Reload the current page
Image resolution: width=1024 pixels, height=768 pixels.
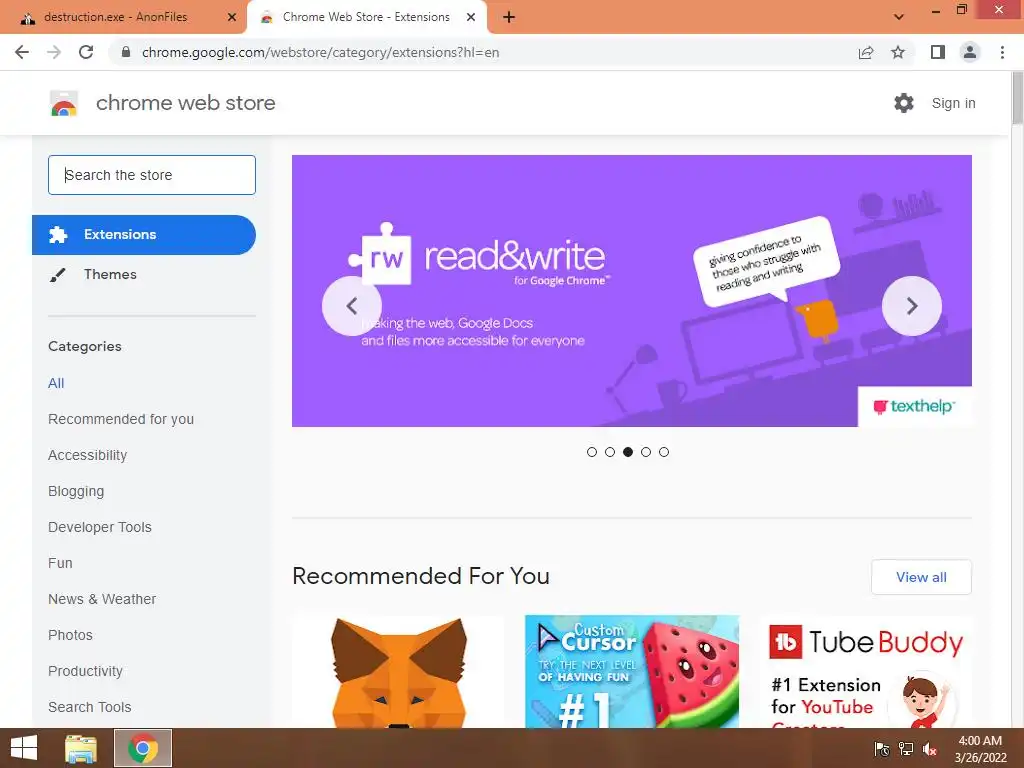(86, 52)
